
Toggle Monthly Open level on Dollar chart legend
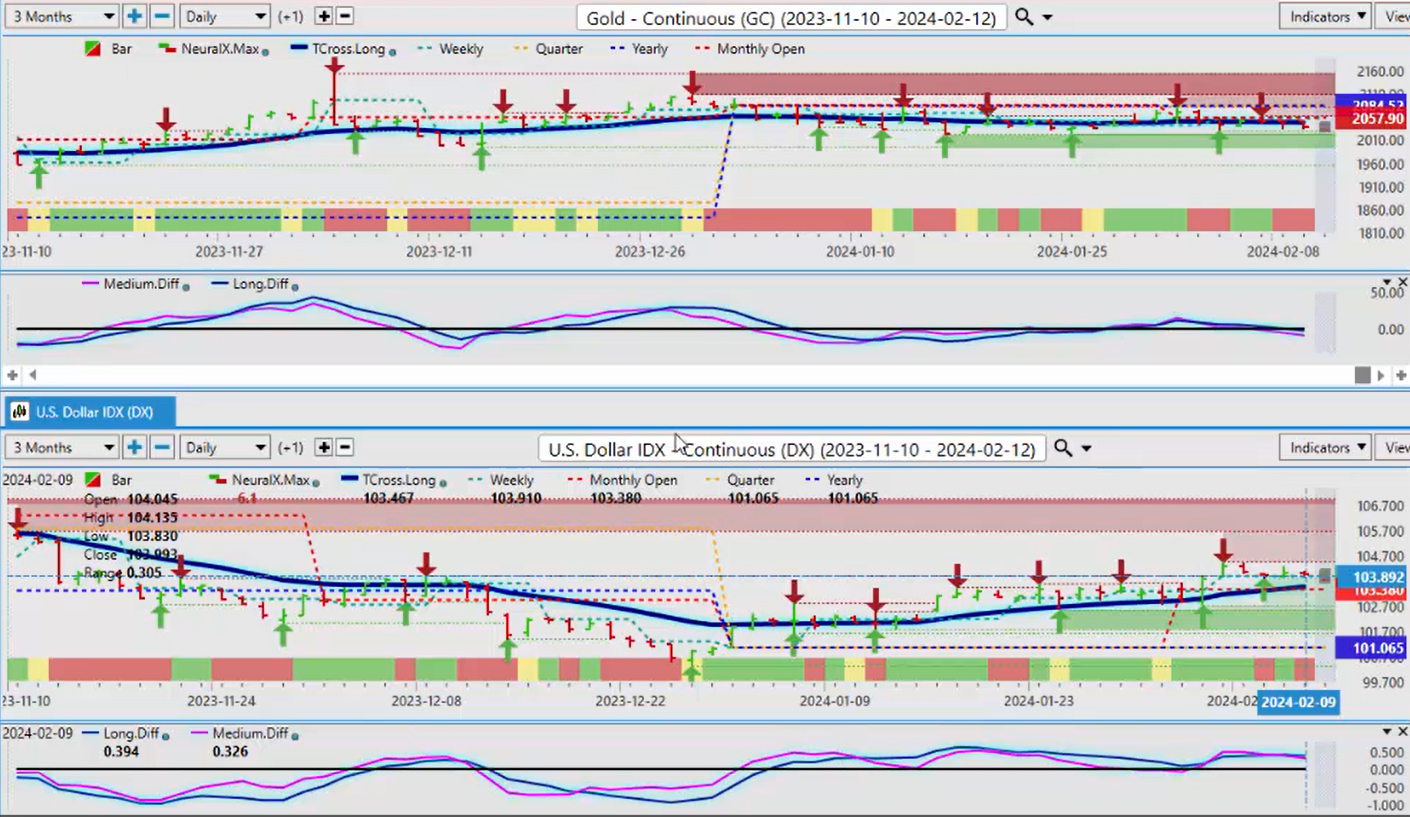620,480
